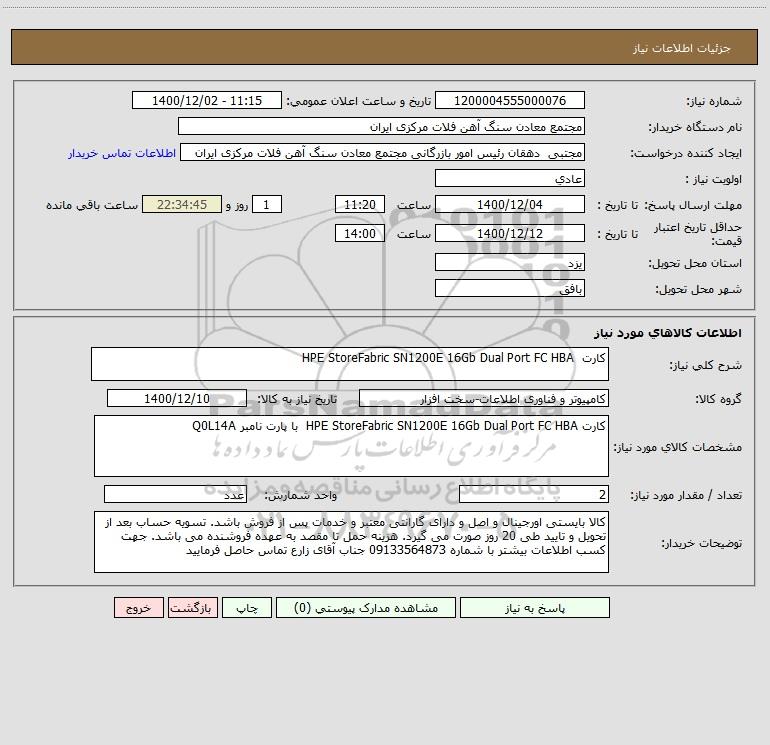Image resolution: width=770 pixels, height=745 pixels.
Task: Click the label تاریخ و ساعت اعلان عمومی
Action: point(359,101)
